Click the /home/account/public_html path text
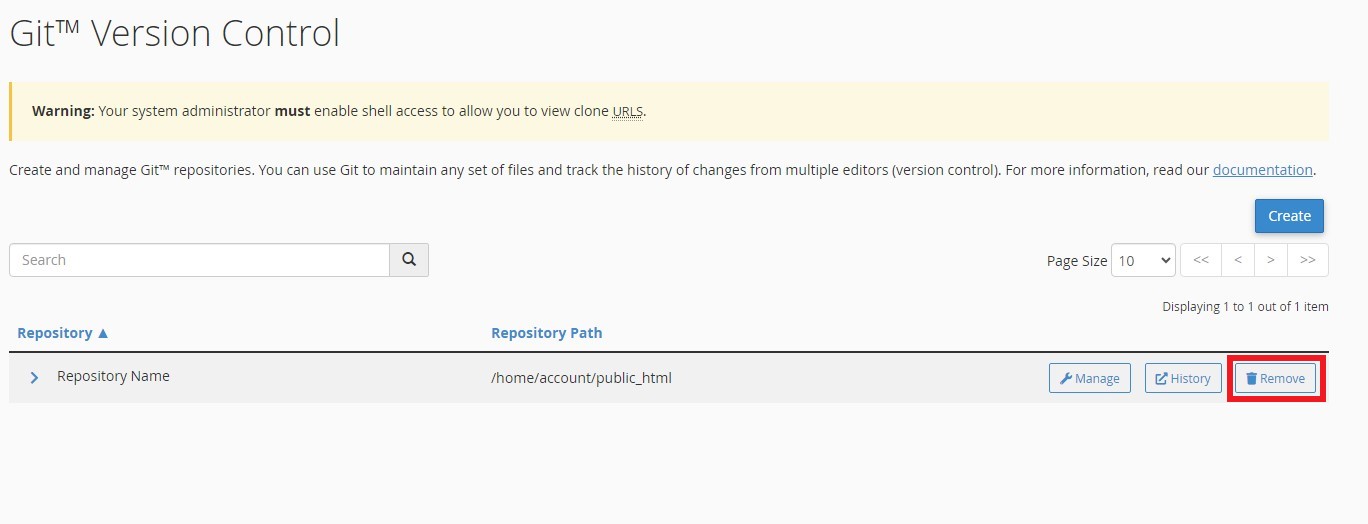Screen dimensions: 1368x524 [x=581, y=378]
